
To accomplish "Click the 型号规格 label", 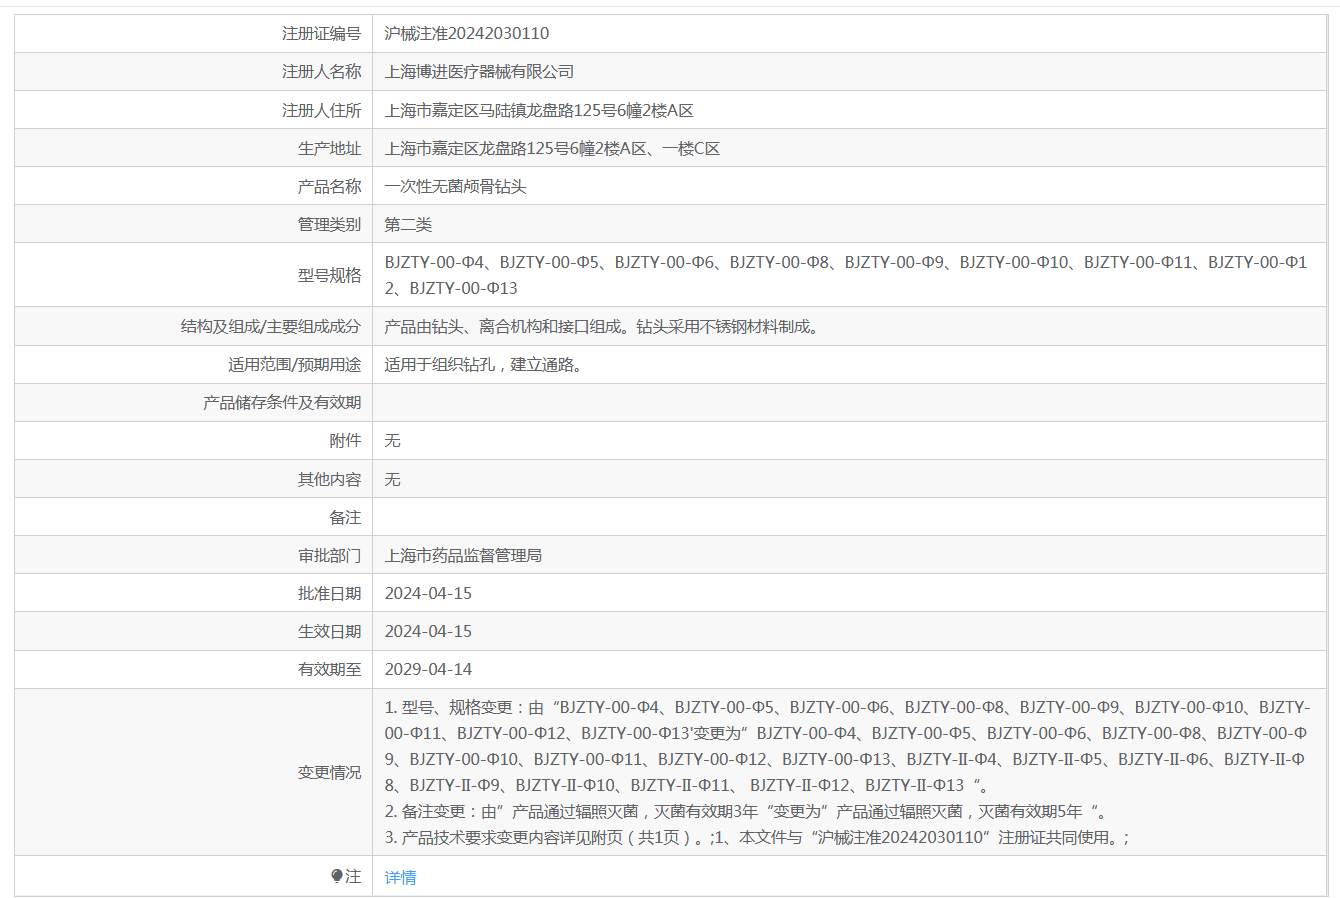I will pos(329,275).
